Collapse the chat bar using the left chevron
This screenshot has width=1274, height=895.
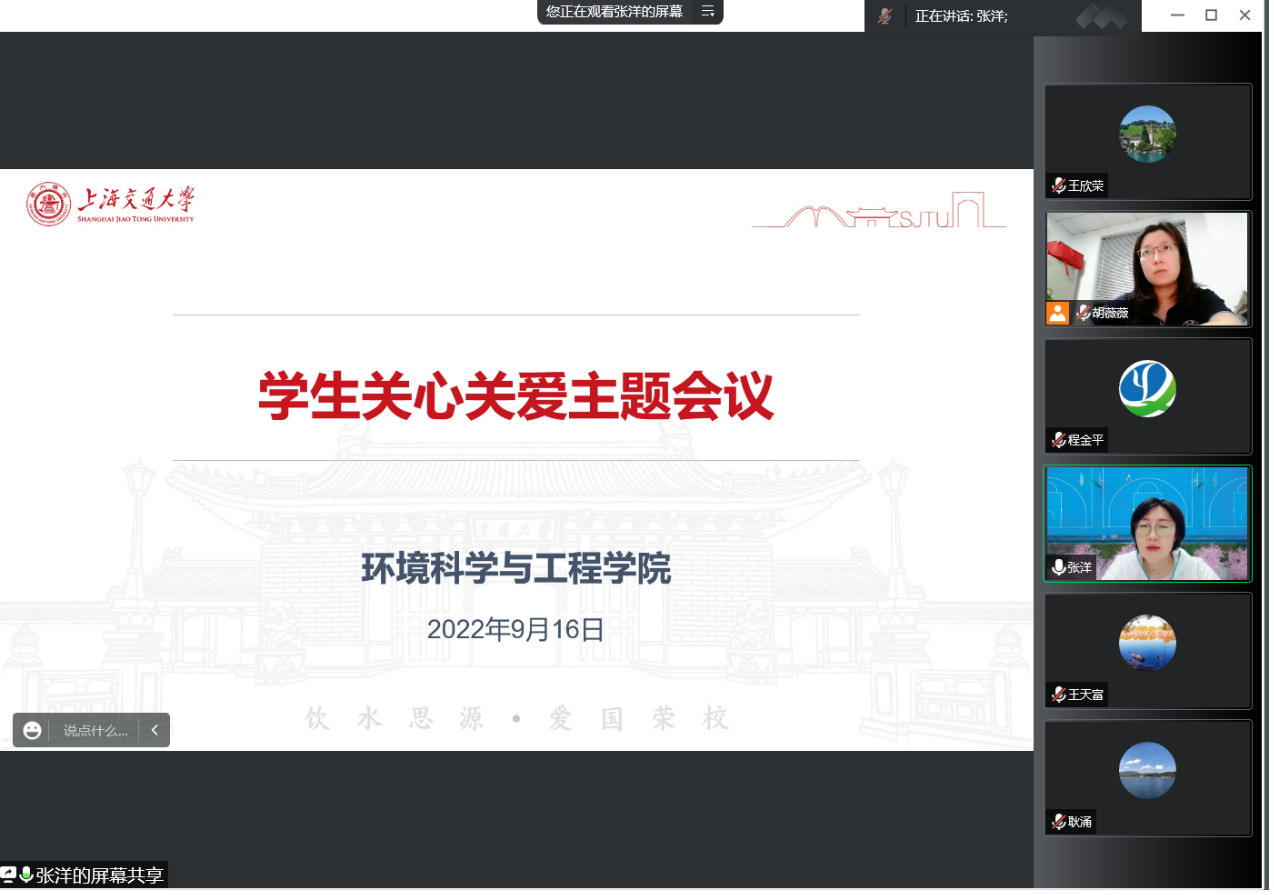point(154,730)
